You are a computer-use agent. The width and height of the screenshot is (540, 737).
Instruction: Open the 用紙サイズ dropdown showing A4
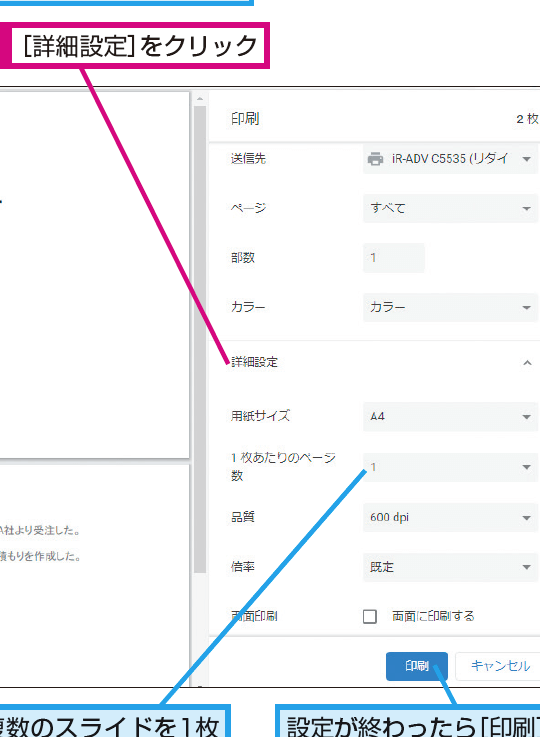(450, 416)
